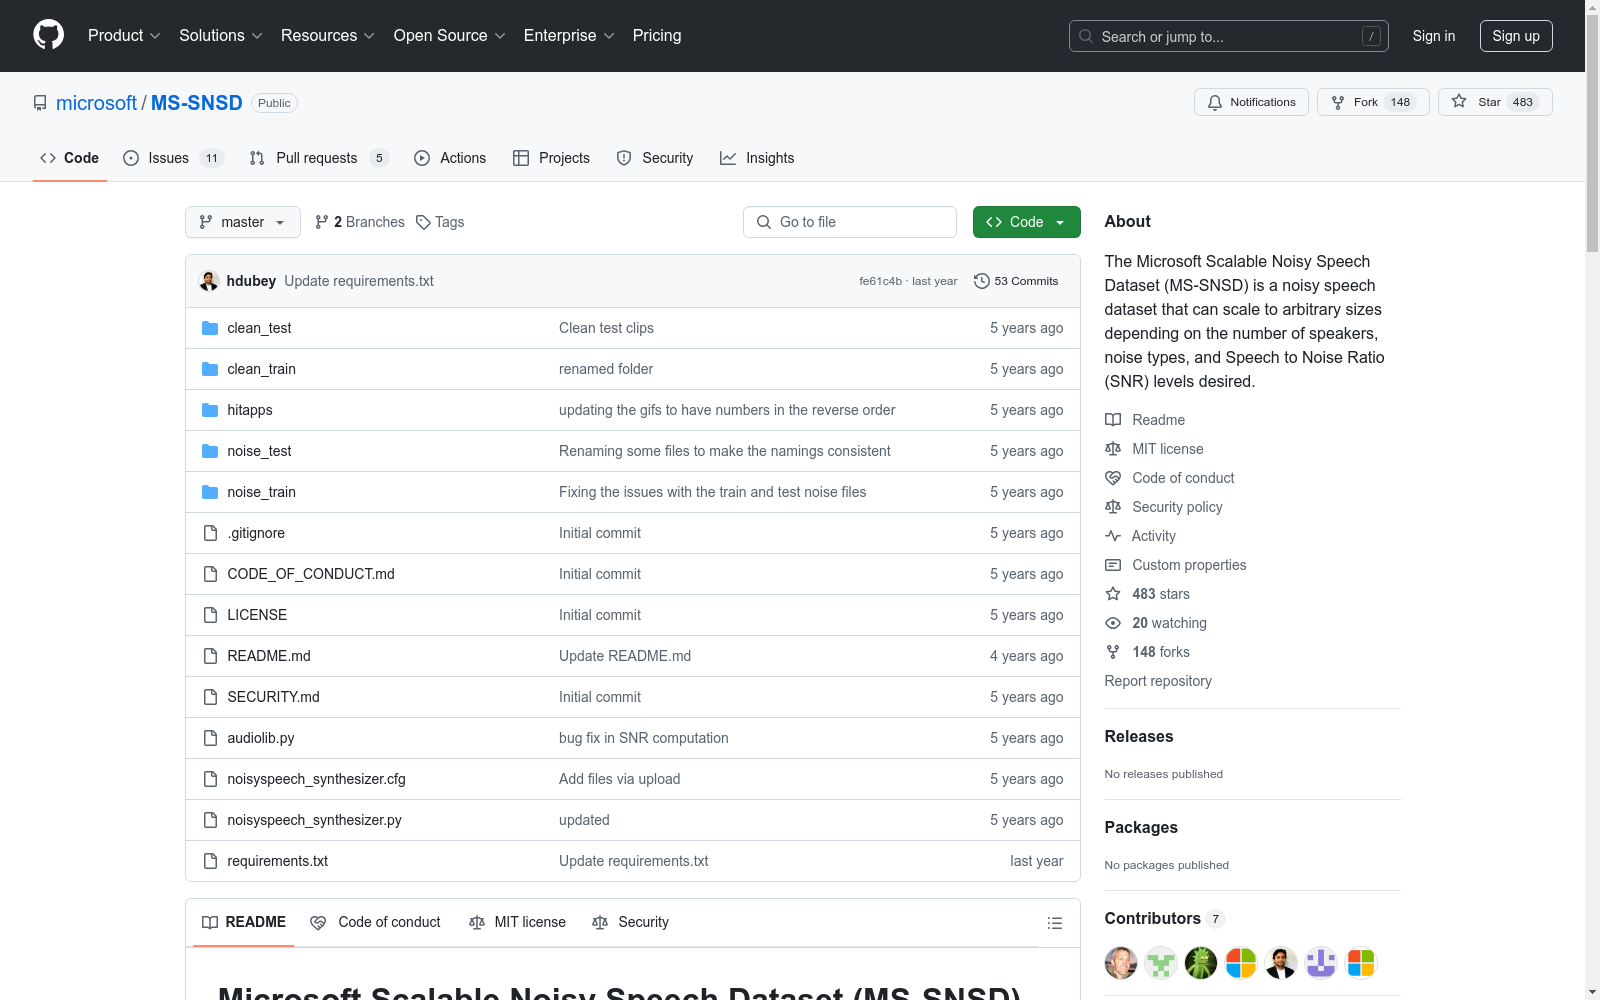Click the LICENSE file icon
Image resolution: width=1600 pixels, height=1000 pixels.
pyautogui.click(x=210, y=615)
